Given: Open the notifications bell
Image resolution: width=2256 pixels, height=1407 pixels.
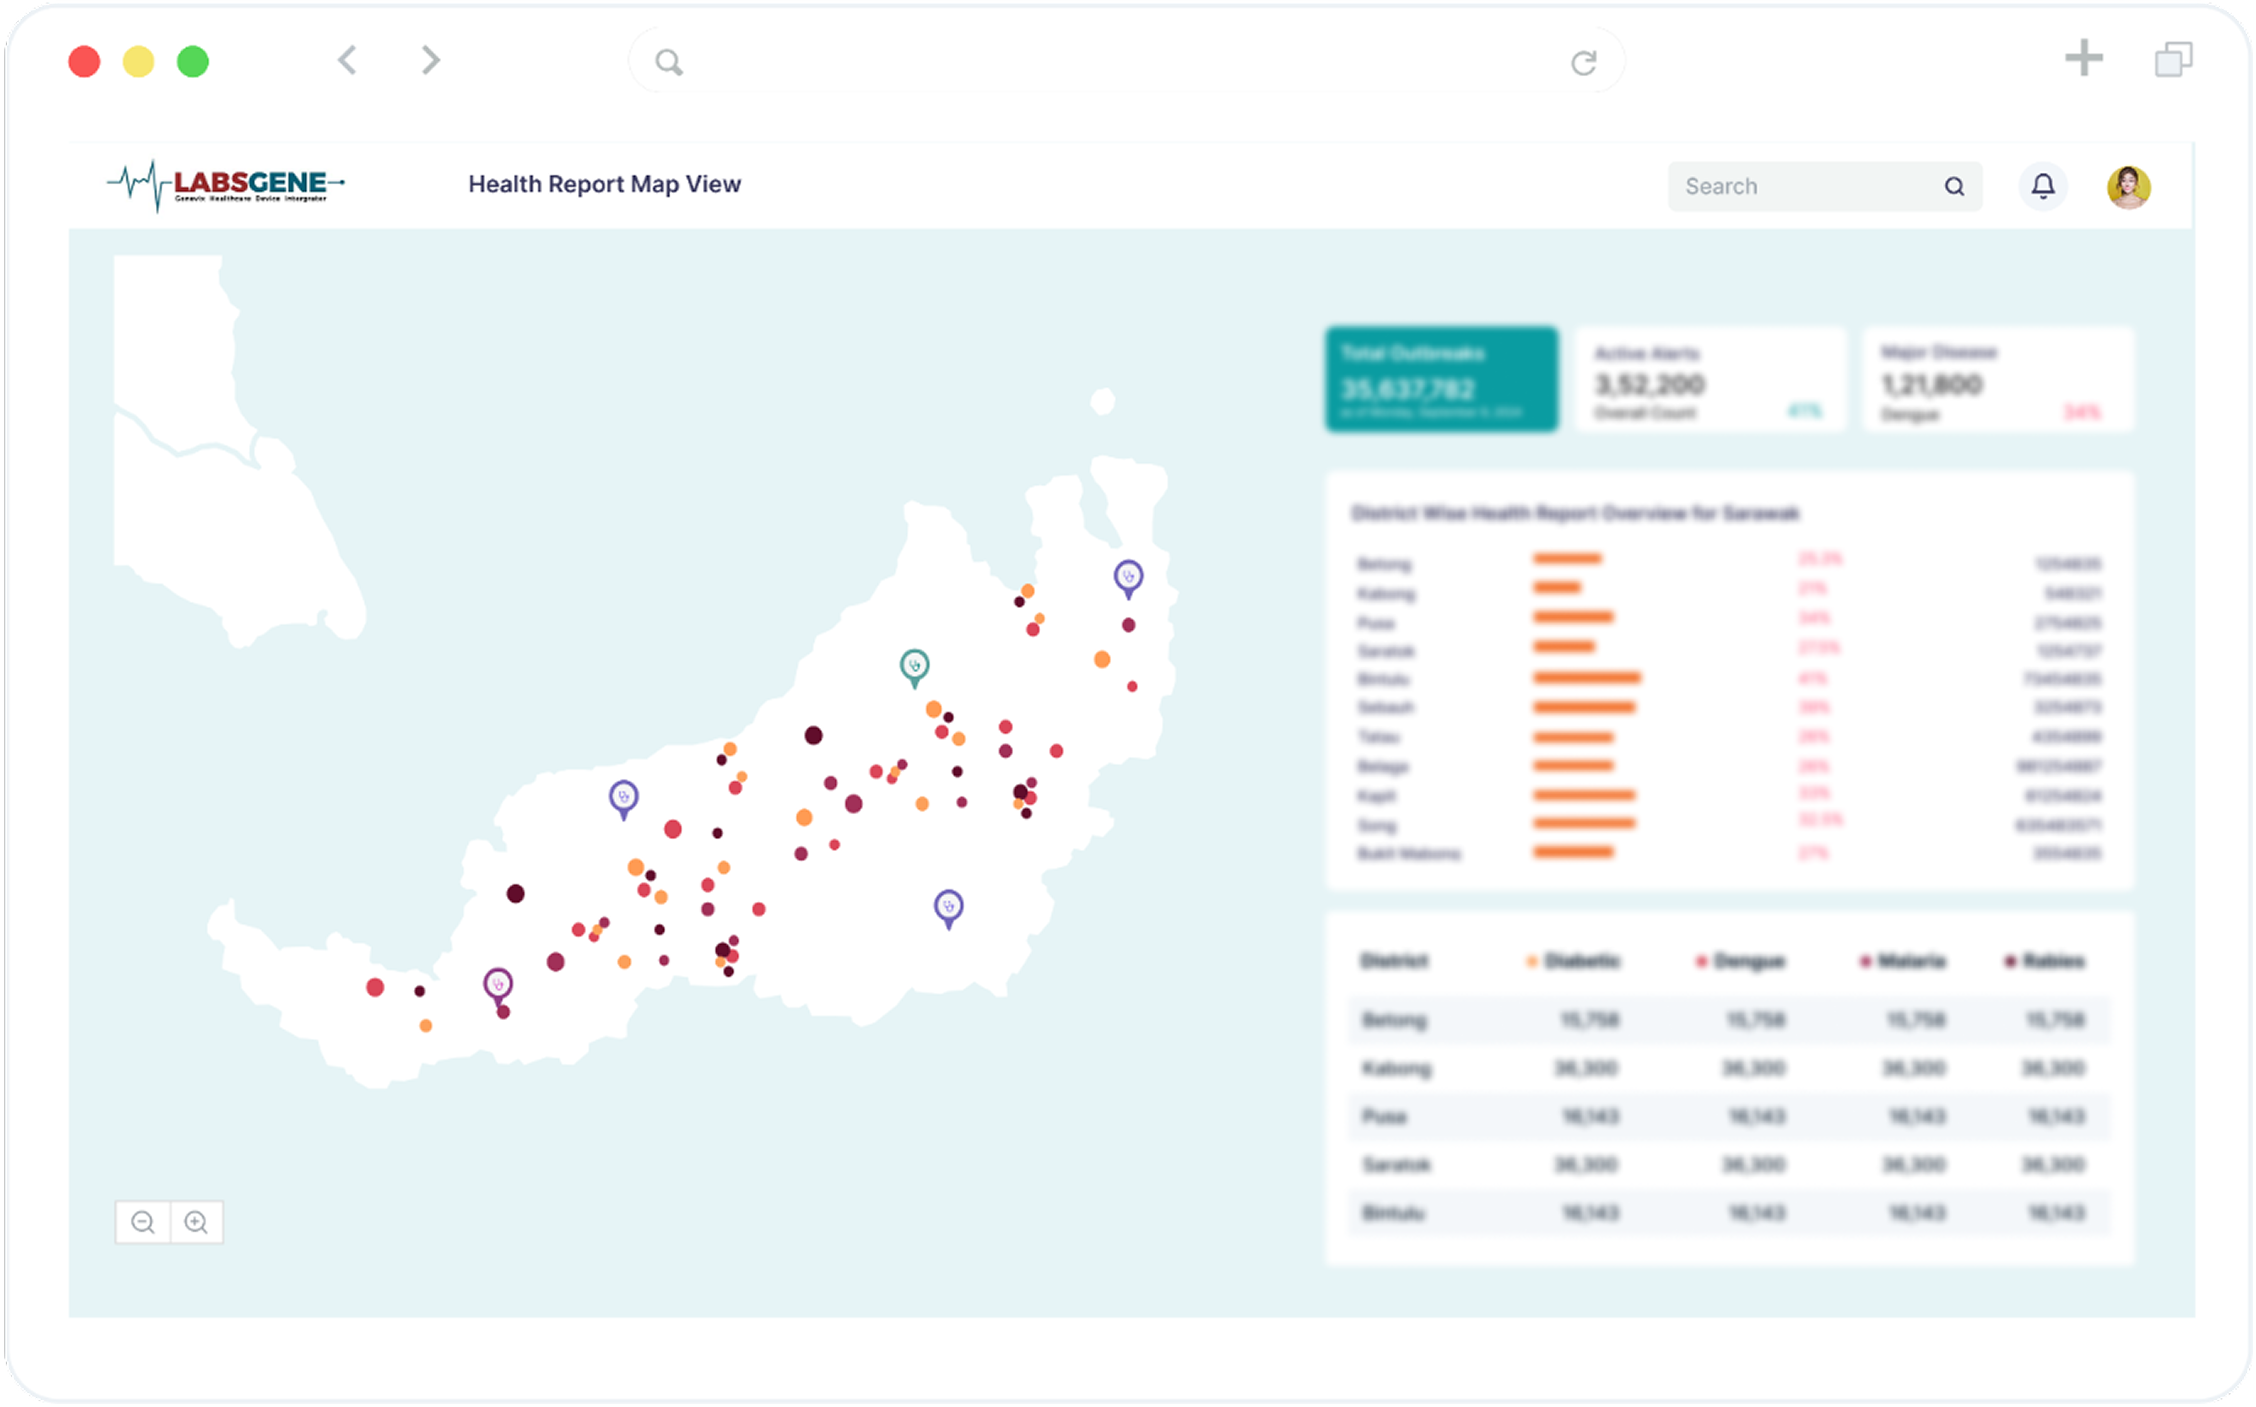Looking at the screenshot, I should point(2043,186).
